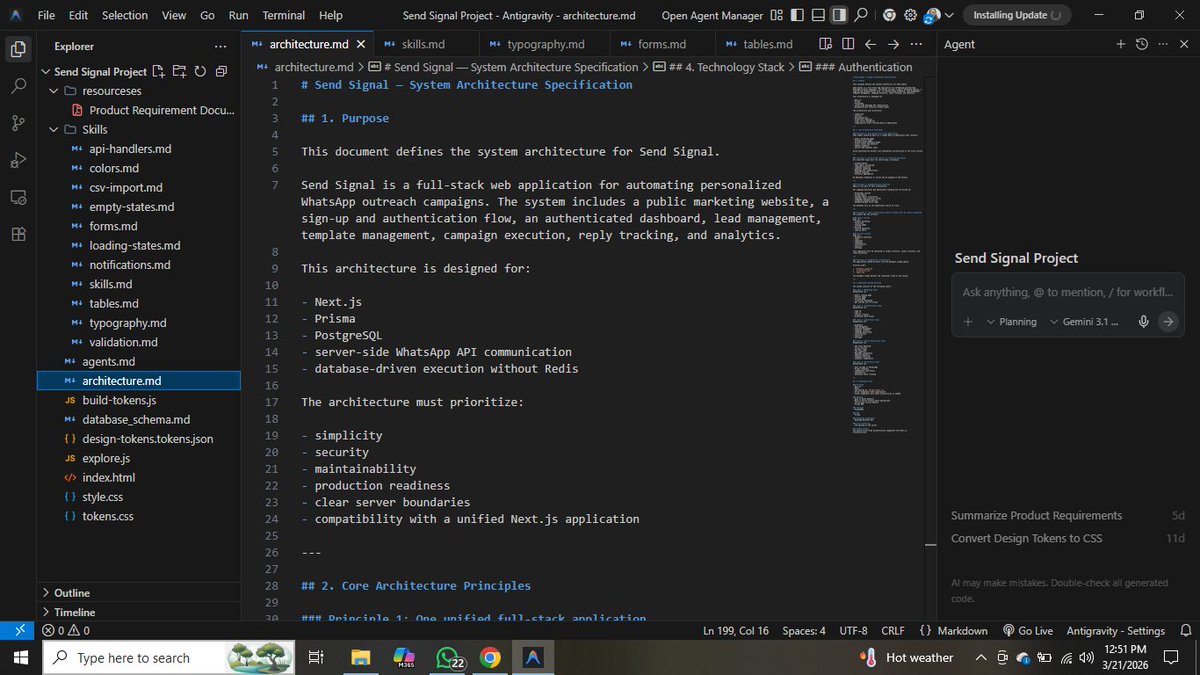Open the Help menu
This screenshot has height=675, width=1200.
[x=331, y=15]
